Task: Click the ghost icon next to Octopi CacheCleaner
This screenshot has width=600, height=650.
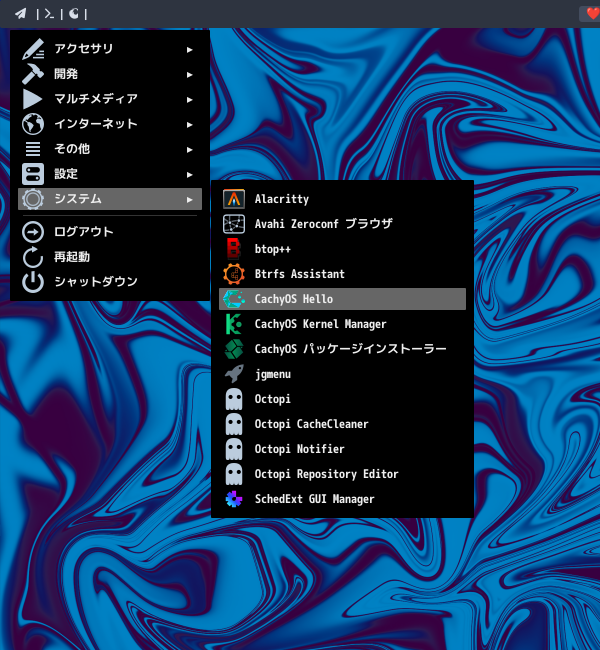Action: pos(234,424)
